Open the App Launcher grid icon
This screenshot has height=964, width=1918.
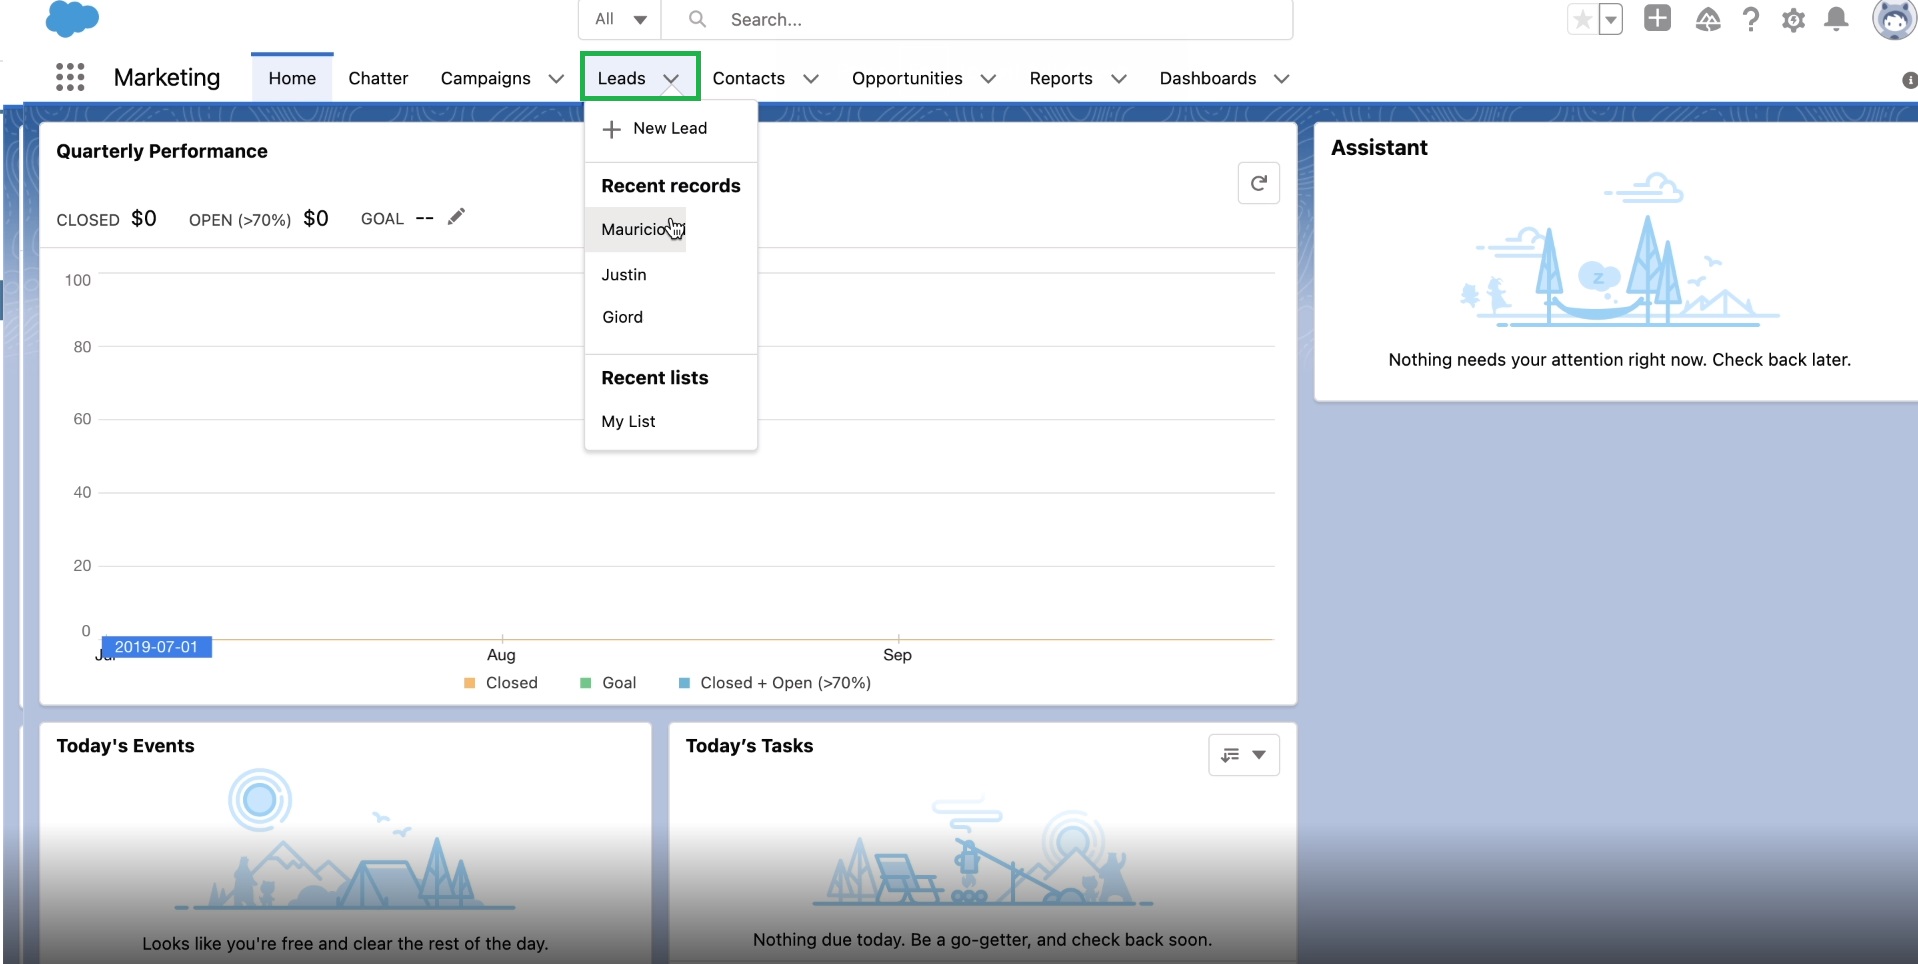click(70, 77)
